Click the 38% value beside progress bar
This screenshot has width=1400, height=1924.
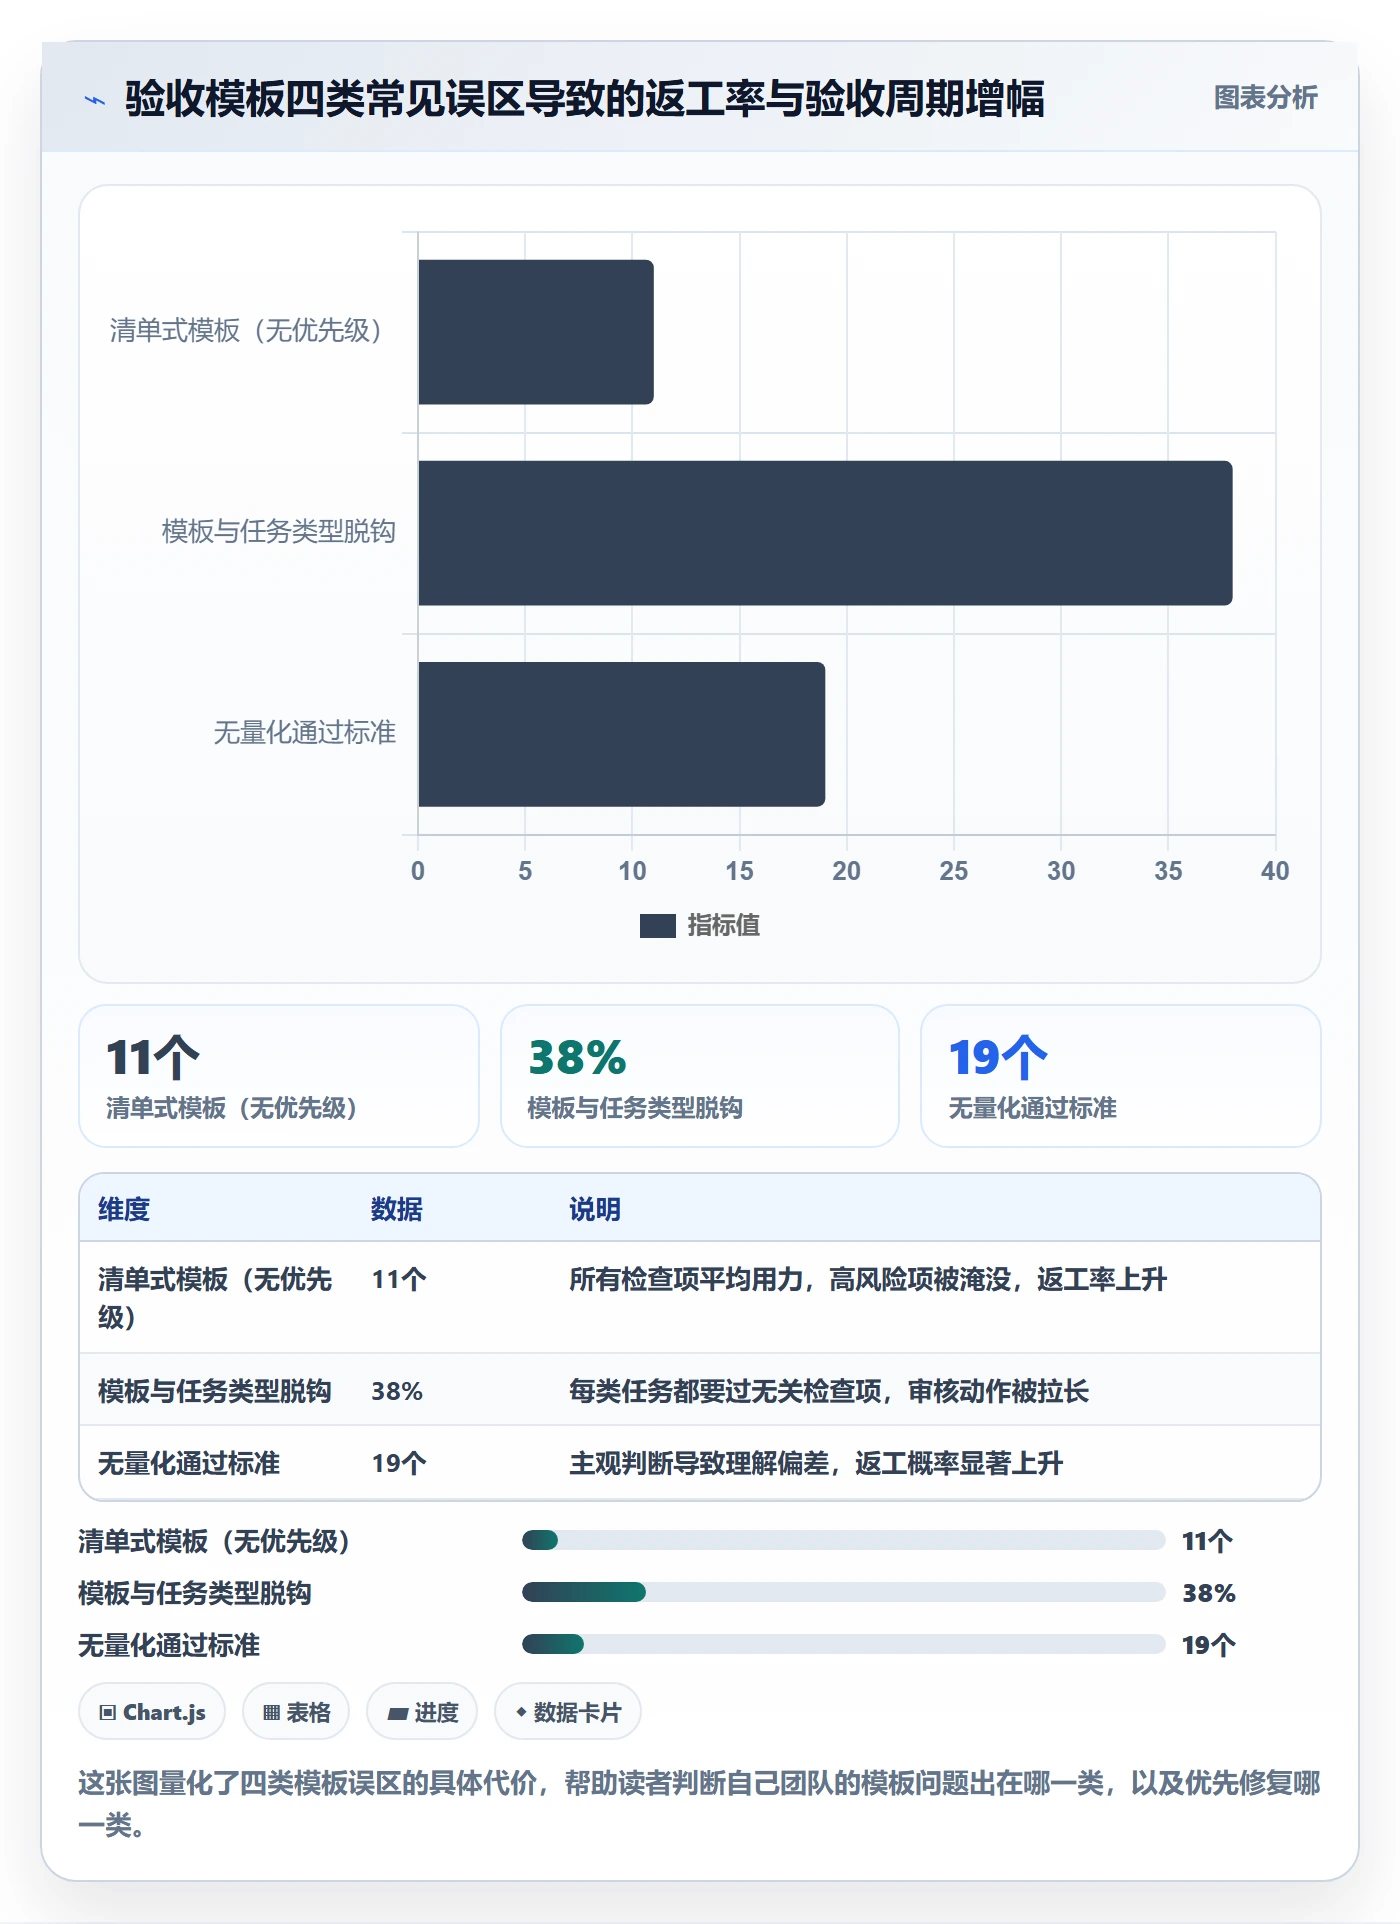tap(1209, 1593)
